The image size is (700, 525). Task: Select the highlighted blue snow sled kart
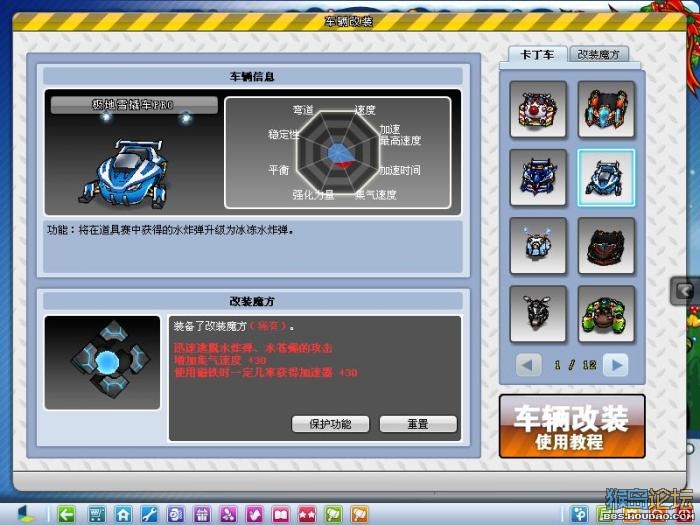pyautogui.click(x=606, y=178)
